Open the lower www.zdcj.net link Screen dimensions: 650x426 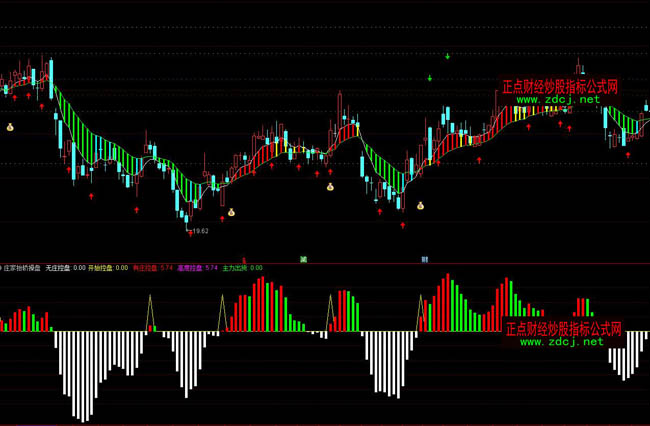tap(561, 342)
